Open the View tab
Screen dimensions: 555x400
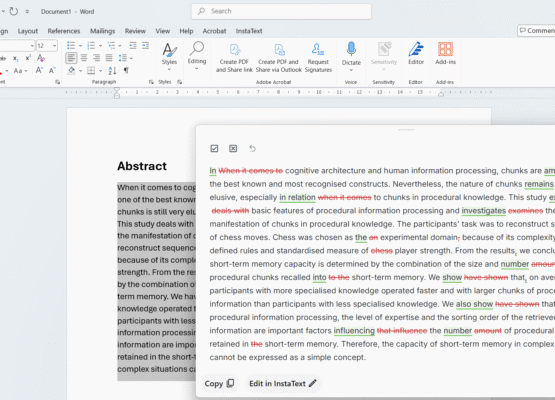click(162, 31)
